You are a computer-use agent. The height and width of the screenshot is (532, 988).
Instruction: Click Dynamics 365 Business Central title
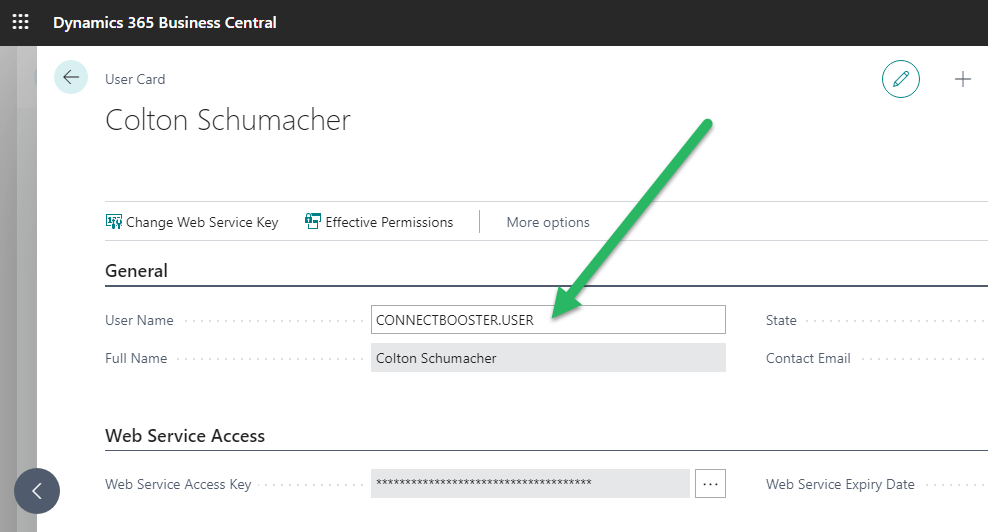(x=164, y=23)
